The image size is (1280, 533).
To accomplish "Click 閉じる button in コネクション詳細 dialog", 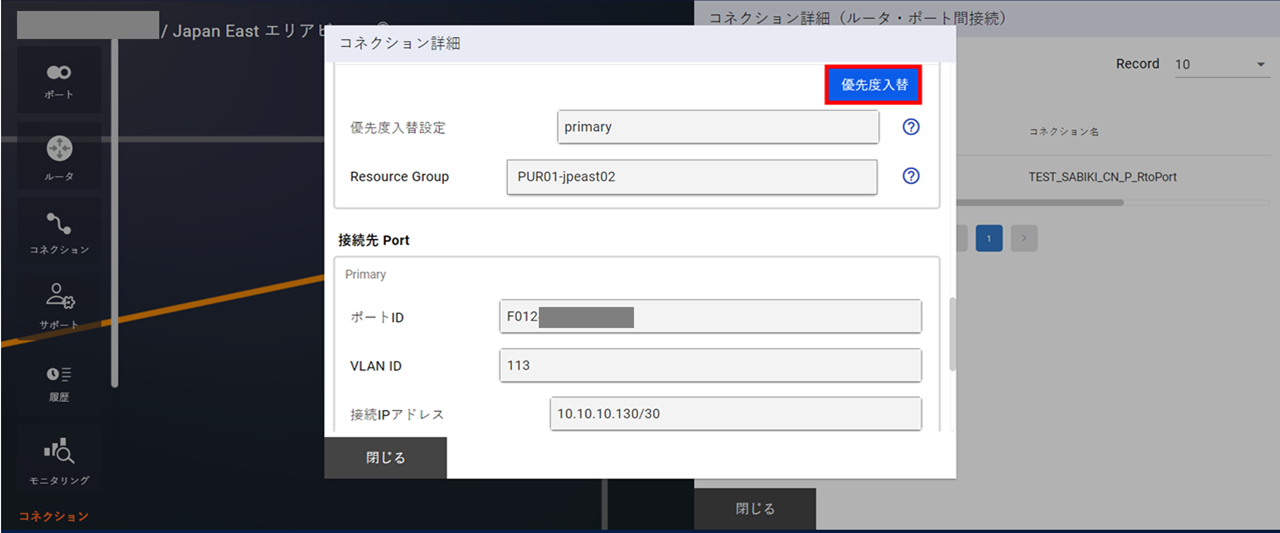I will coord(386,458).
